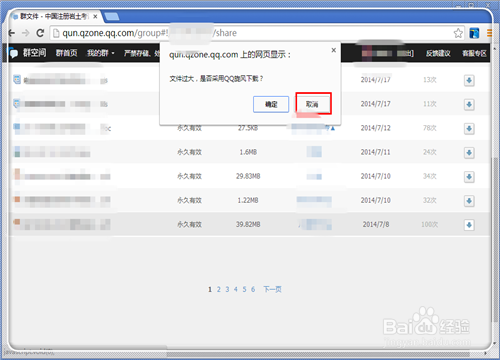This screenshot has height=360, width=500.
Task: Bookmark this page with the star icon
Action: (x=458, y=33)
